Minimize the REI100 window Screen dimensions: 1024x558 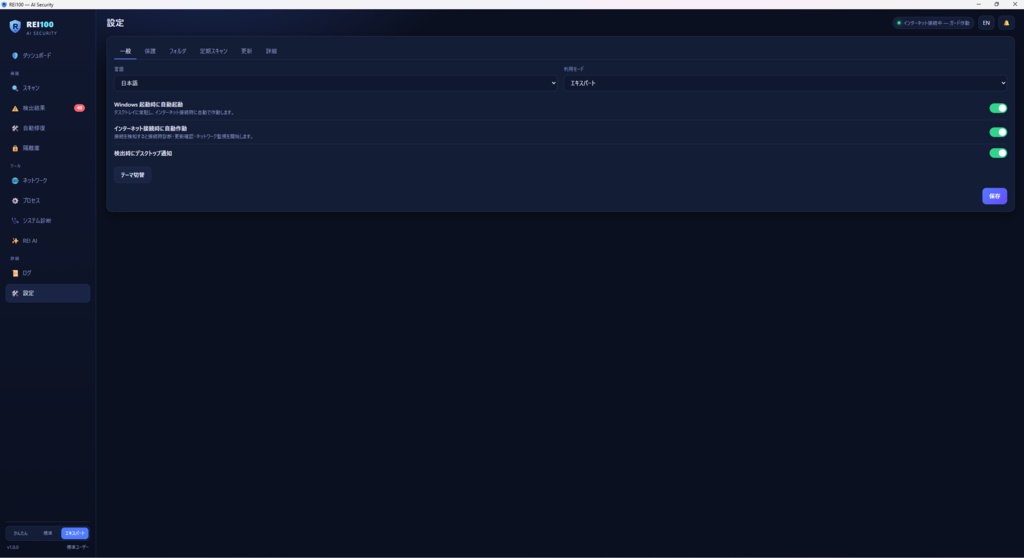[x=978, y=4]
